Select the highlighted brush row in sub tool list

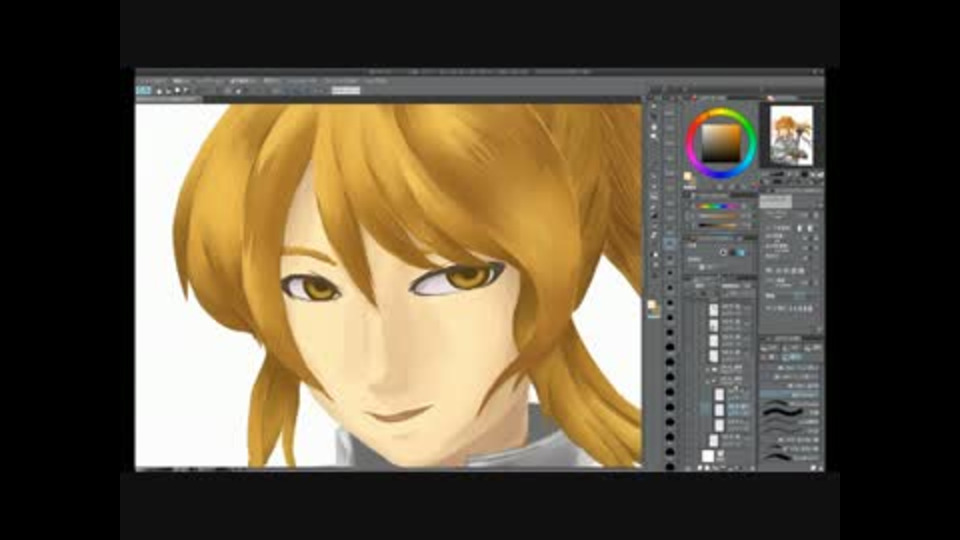[x=791, y=395]
